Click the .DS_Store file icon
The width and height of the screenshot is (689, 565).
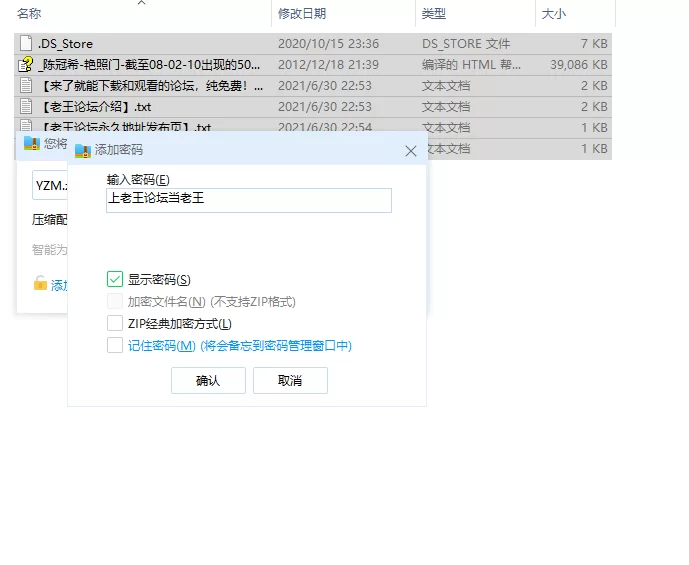pos(26,44)
